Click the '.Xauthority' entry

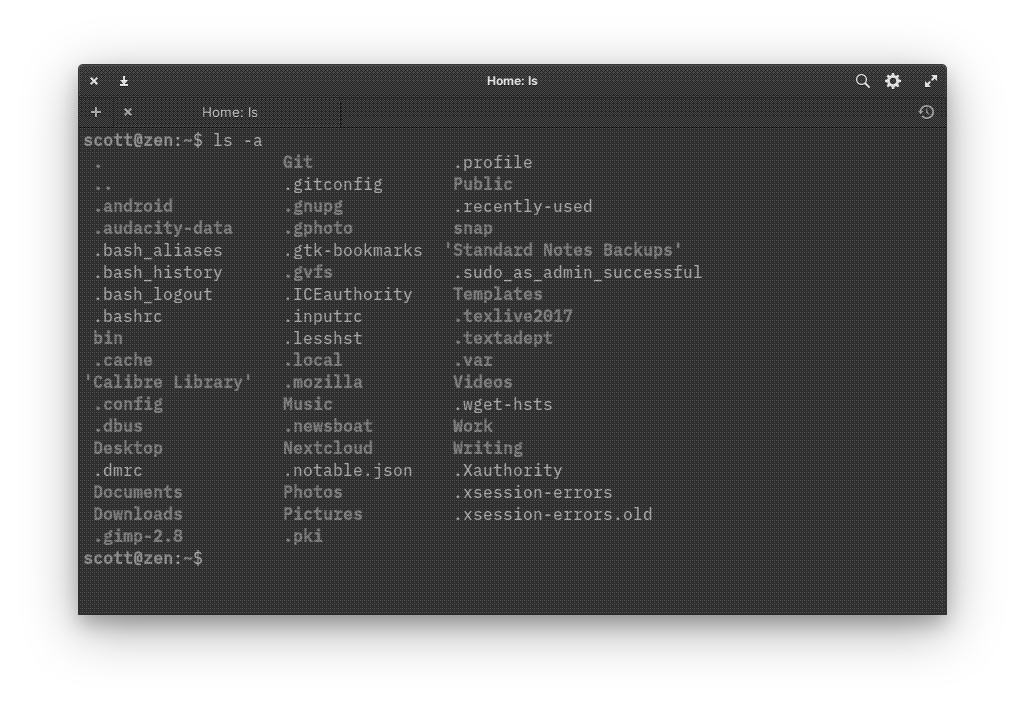(508, 470)
